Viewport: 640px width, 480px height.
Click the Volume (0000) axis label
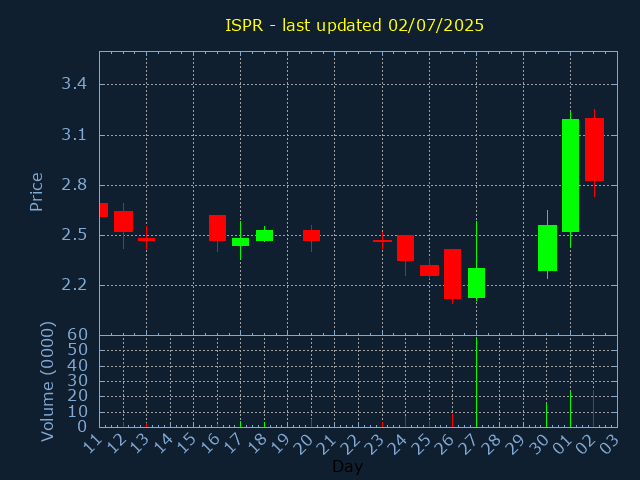pyautogui.click(x=48, y=382)
